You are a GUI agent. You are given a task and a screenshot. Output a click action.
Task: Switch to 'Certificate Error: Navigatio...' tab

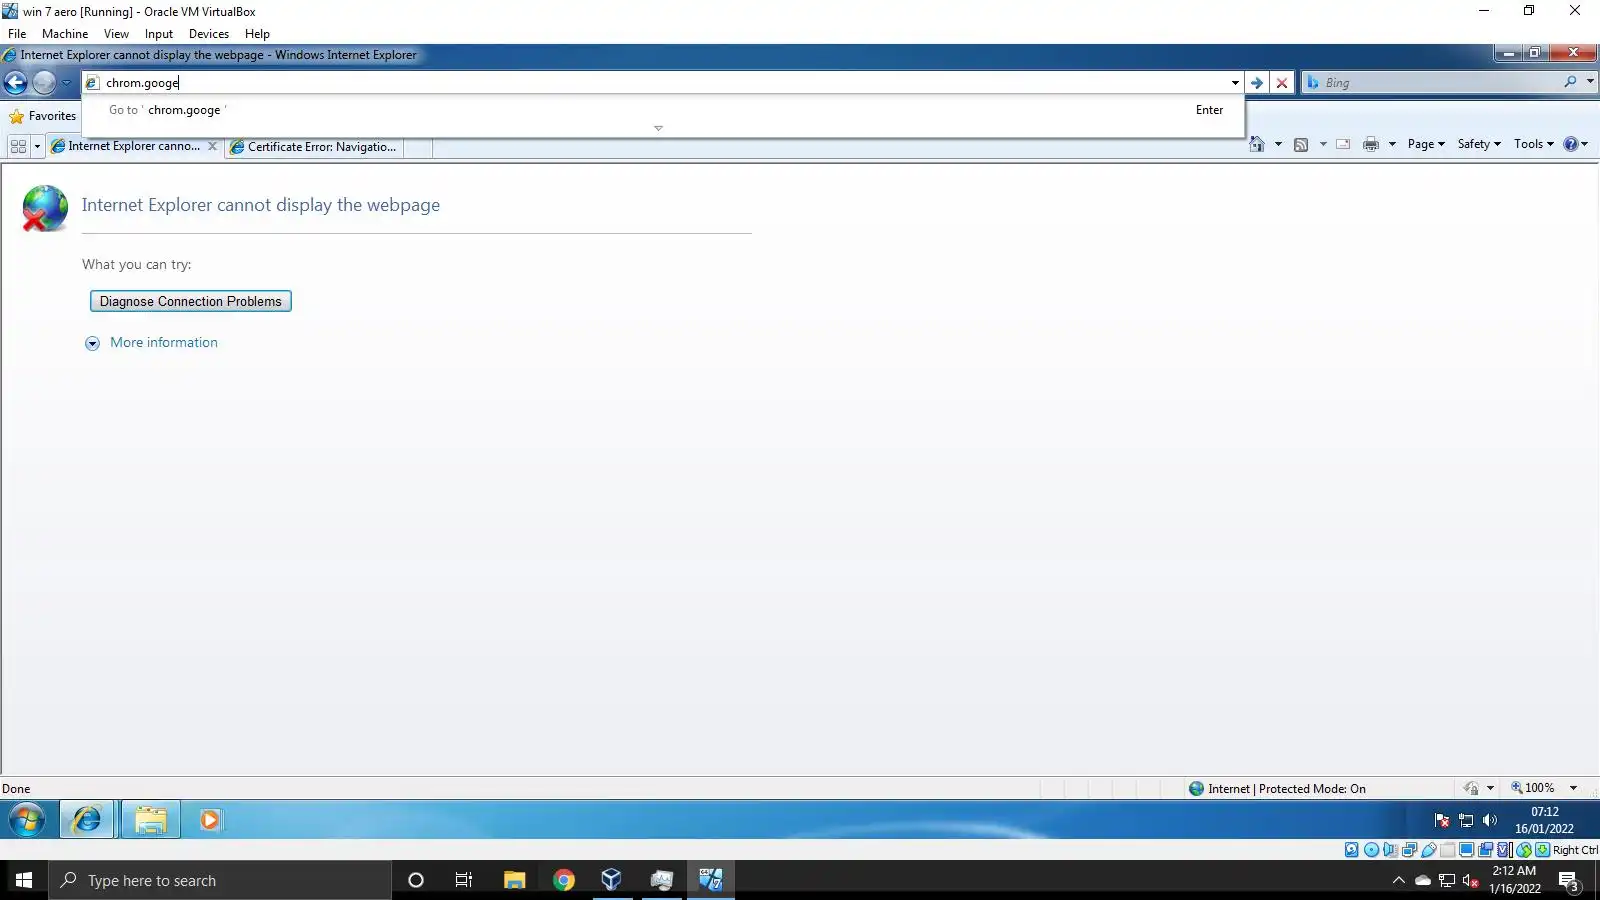[314, 147]
